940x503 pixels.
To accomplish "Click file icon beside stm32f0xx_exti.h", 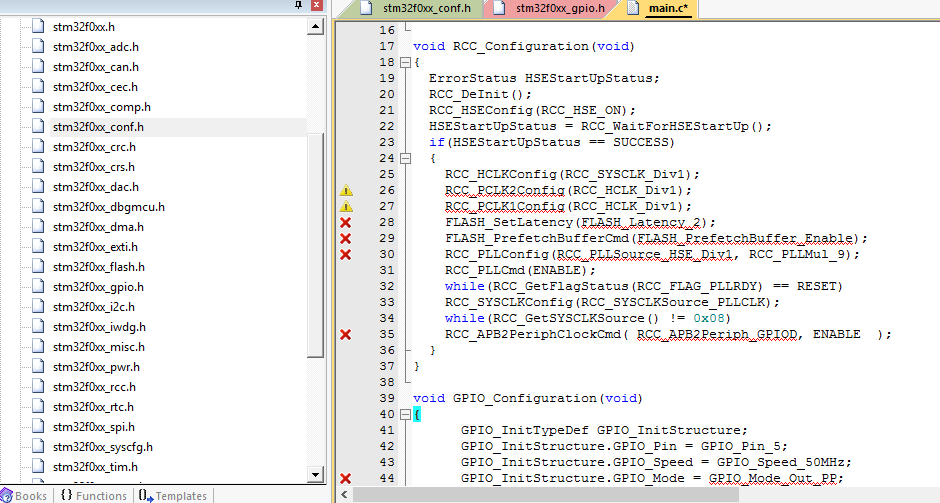I will coord(38,246).
